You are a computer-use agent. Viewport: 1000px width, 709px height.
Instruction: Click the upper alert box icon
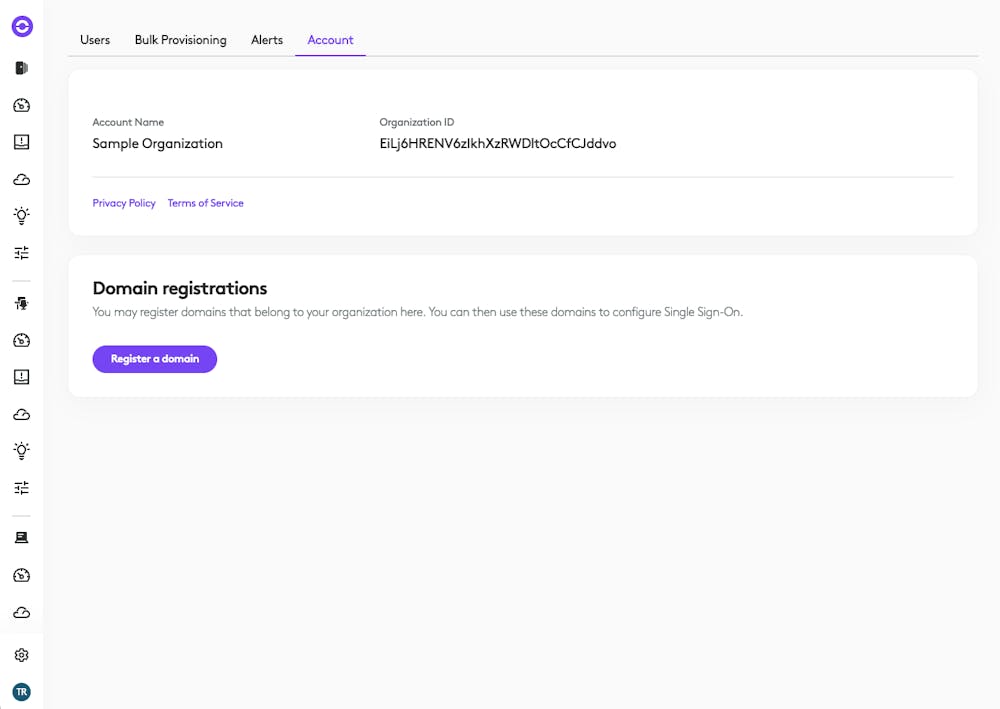[x=21, y=141]
